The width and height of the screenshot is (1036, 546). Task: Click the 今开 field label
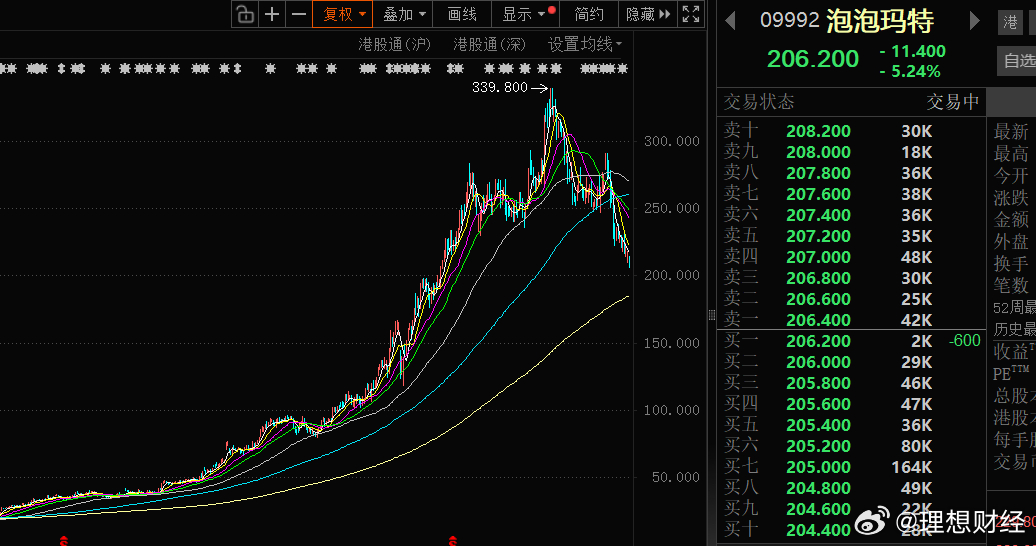[x=1011, y=175]
